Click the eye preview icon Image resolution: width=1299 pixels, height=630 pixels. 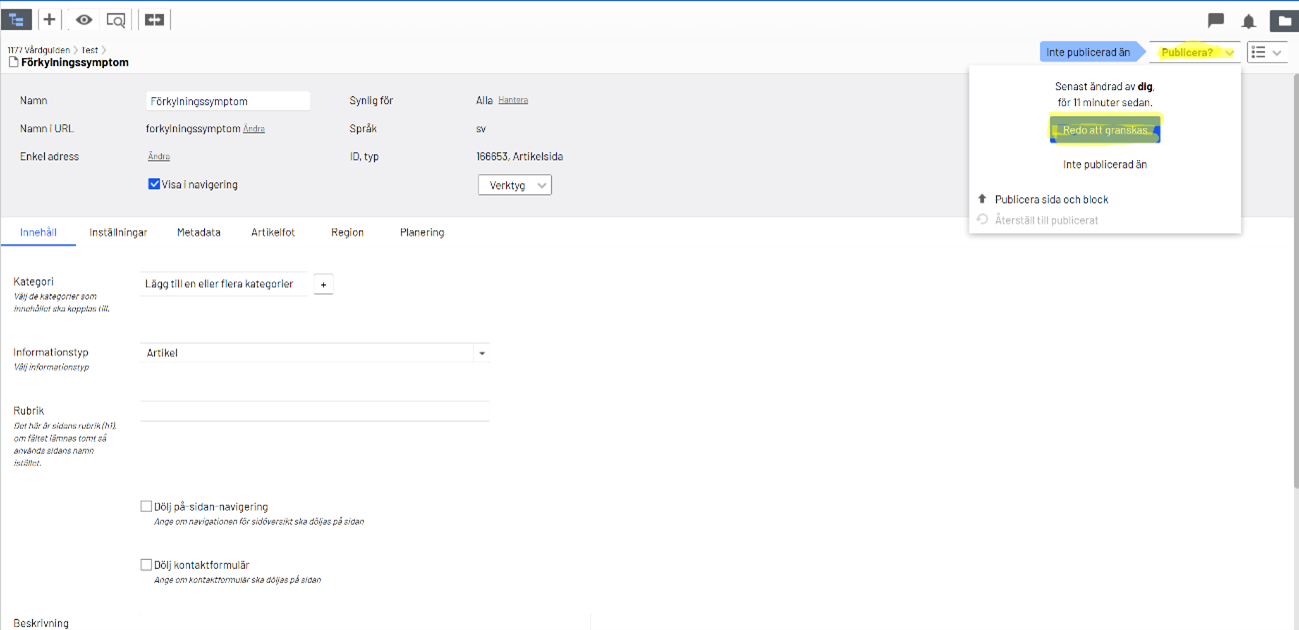click(x=84, y=19)
